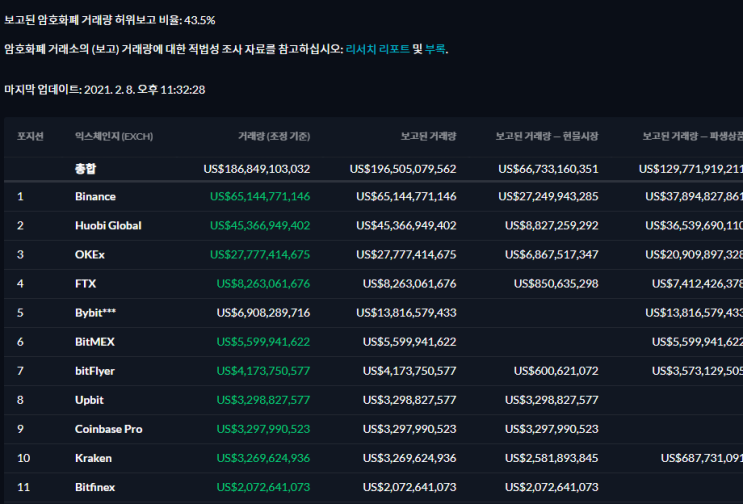Select FTX adjusted volume in green
The width and height of the screenshot is (743, 504).
click(263, 284)
